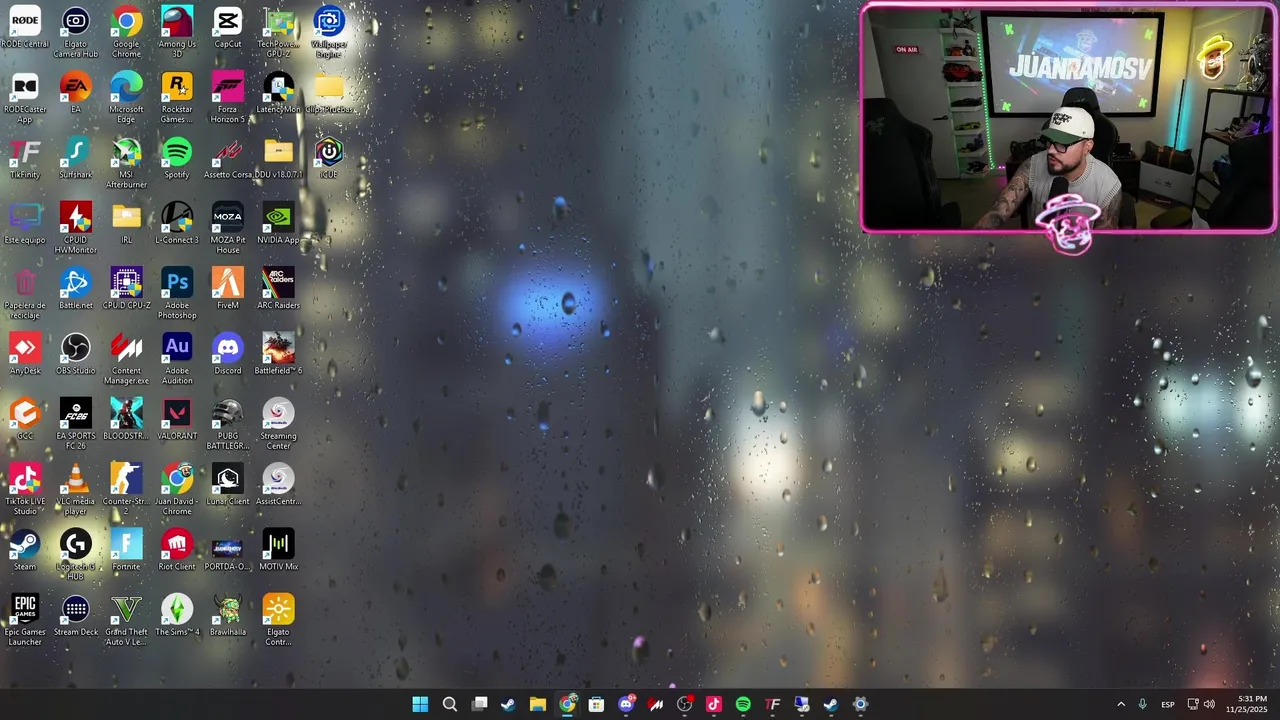Select the Microsoft Edge desktop icon
The height and width of the screenshot is (720, 1280).
pos(126,98)
